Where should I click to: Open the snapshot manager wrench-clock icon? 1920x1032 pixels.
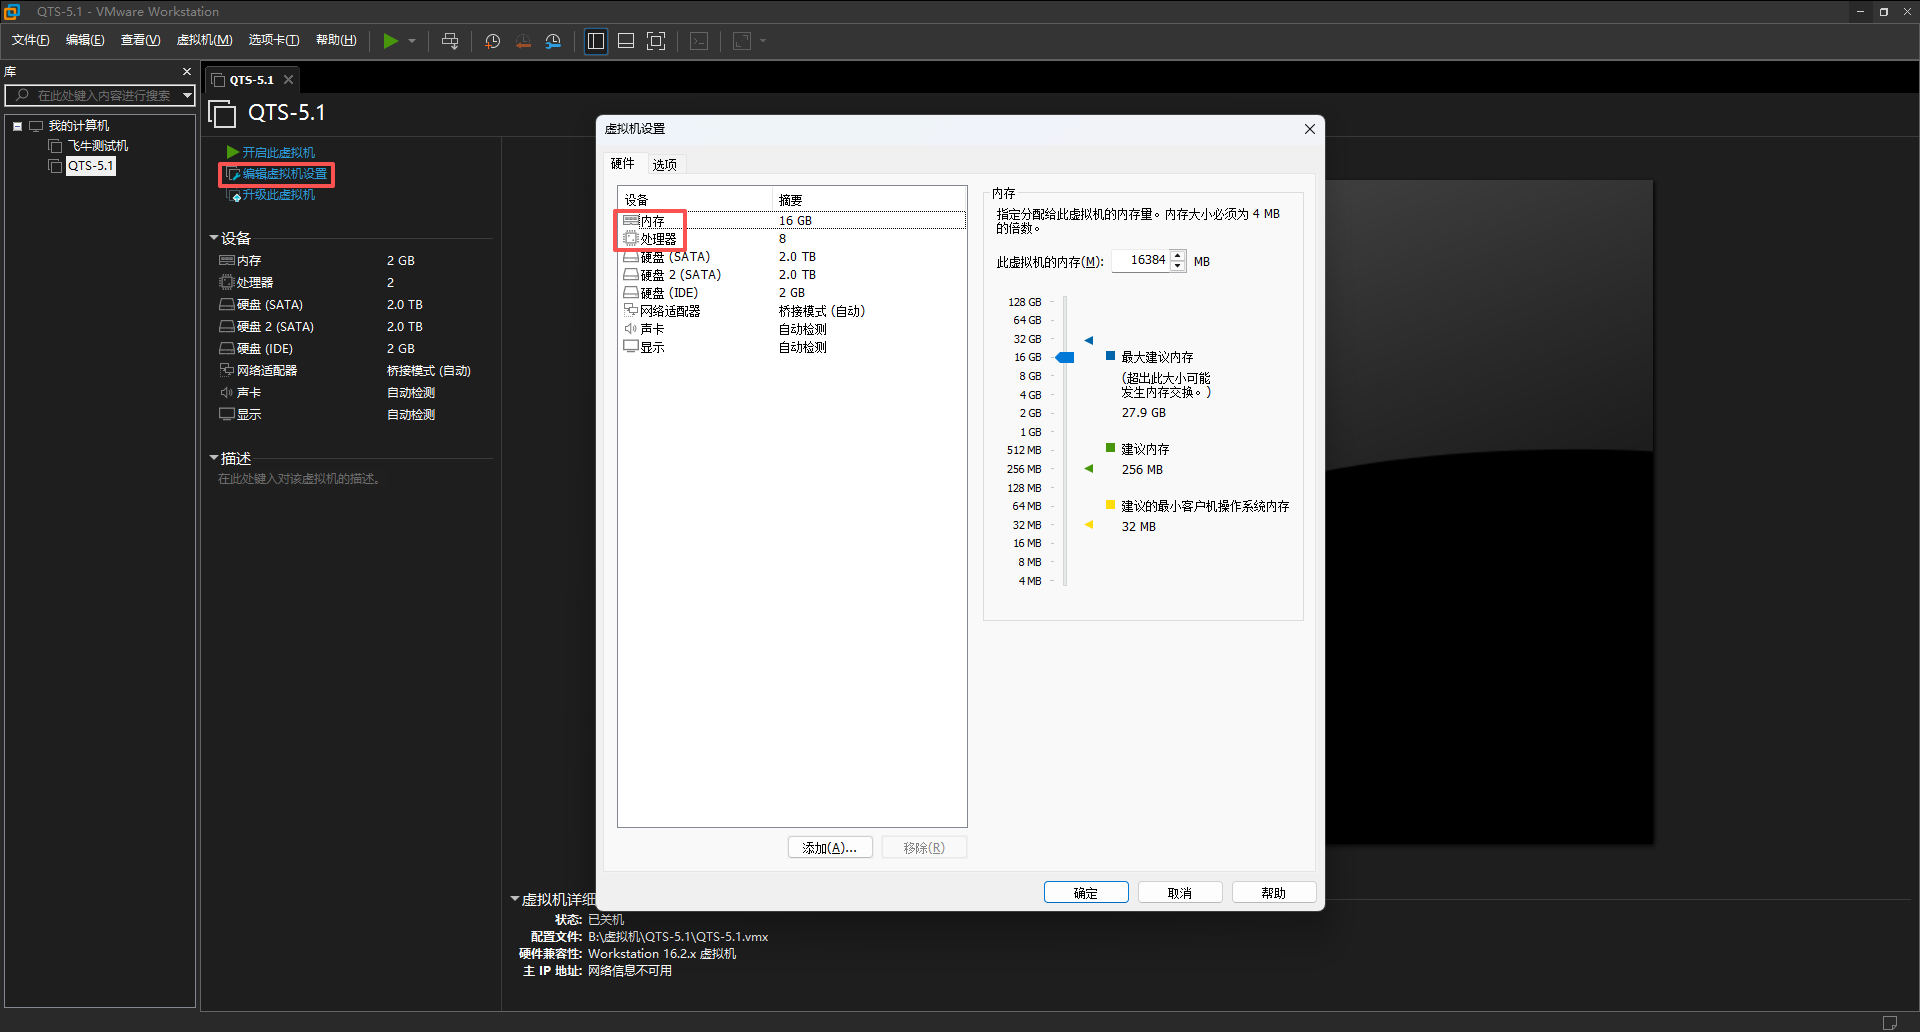(553, 41)
